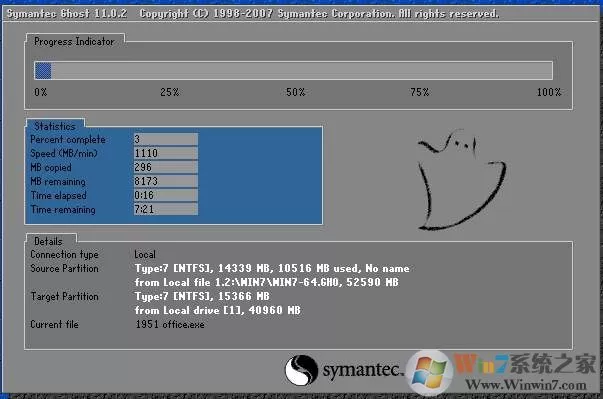Click the 100% marker under progress bar
Viewport: 603px width, 399px height.
pos(549,92)
